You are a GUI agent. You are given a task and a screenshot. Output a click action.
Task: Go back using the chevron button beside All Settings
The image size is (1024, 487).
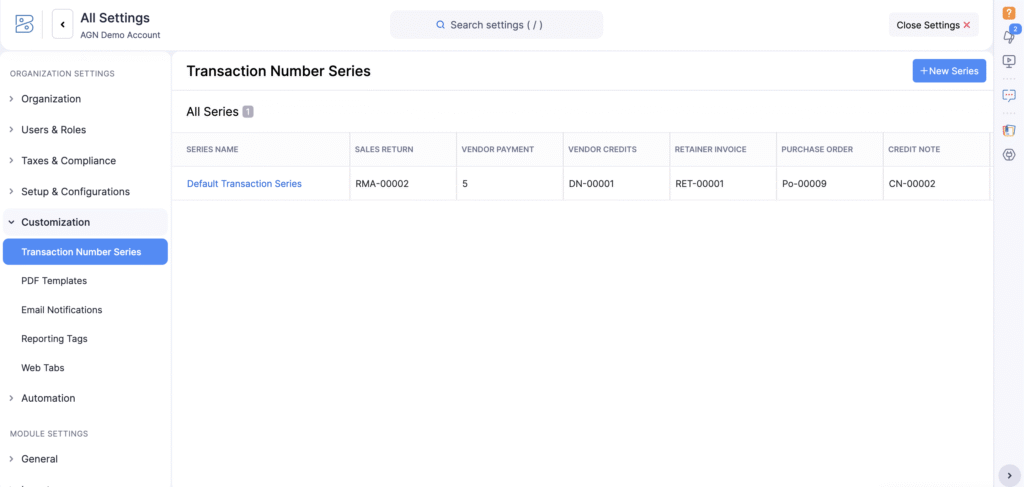point(63,24)
